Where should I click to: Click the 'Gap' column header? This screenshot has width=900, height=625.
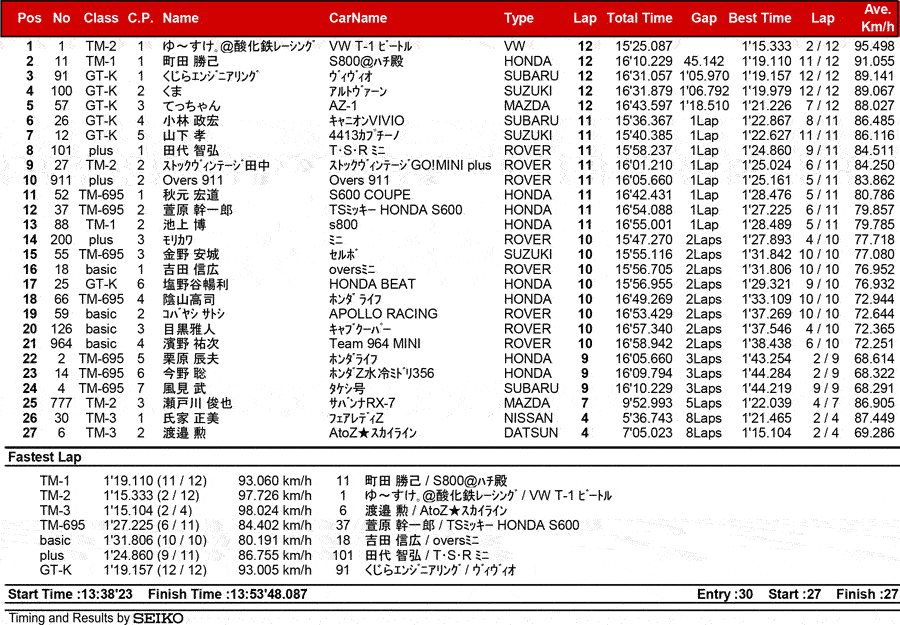pyautogui.click(x=704, y=18)
